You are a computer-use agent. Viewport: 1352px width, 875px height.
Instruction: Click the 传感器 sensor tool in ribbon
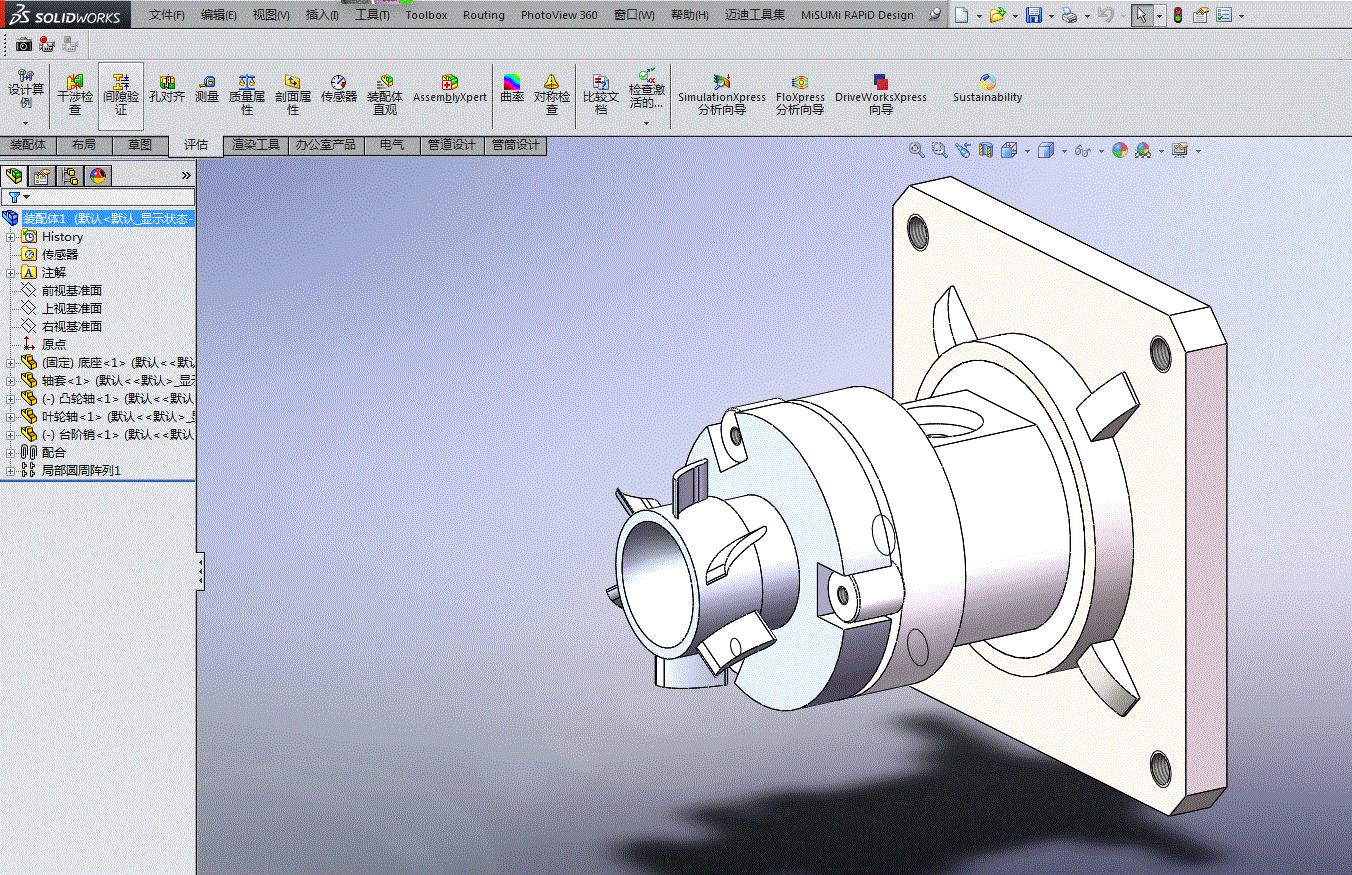coord(339,89)
